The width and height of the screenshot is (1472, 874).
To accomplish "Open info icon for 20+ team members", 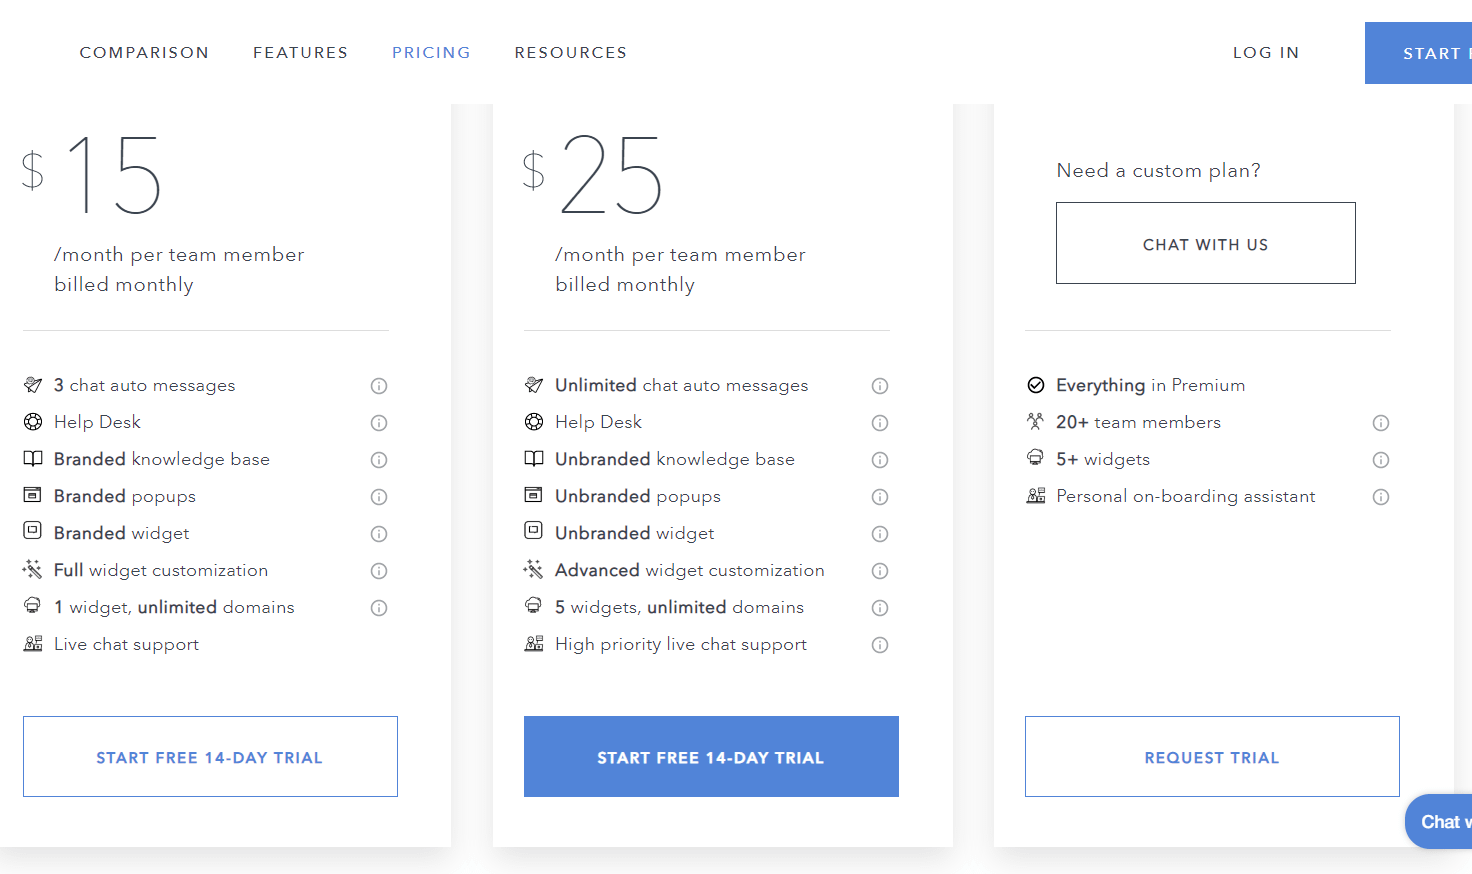I will [x=1381, y=423].
